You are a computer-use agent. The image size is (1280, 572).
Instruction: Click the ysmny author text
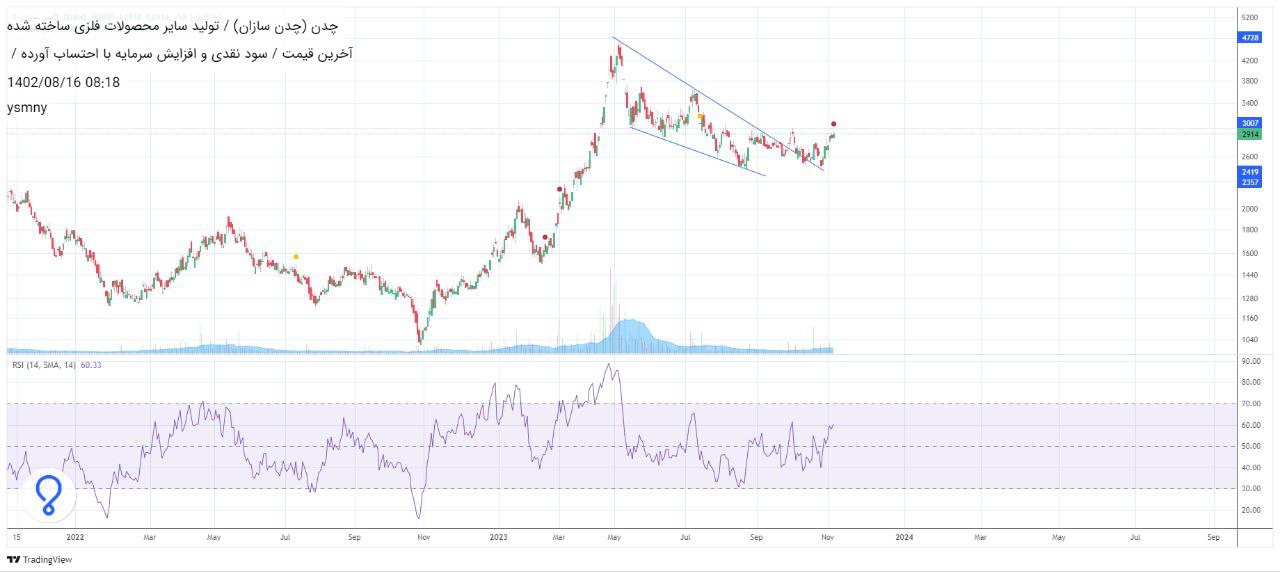pyautogui.click(x=27, y=108)
